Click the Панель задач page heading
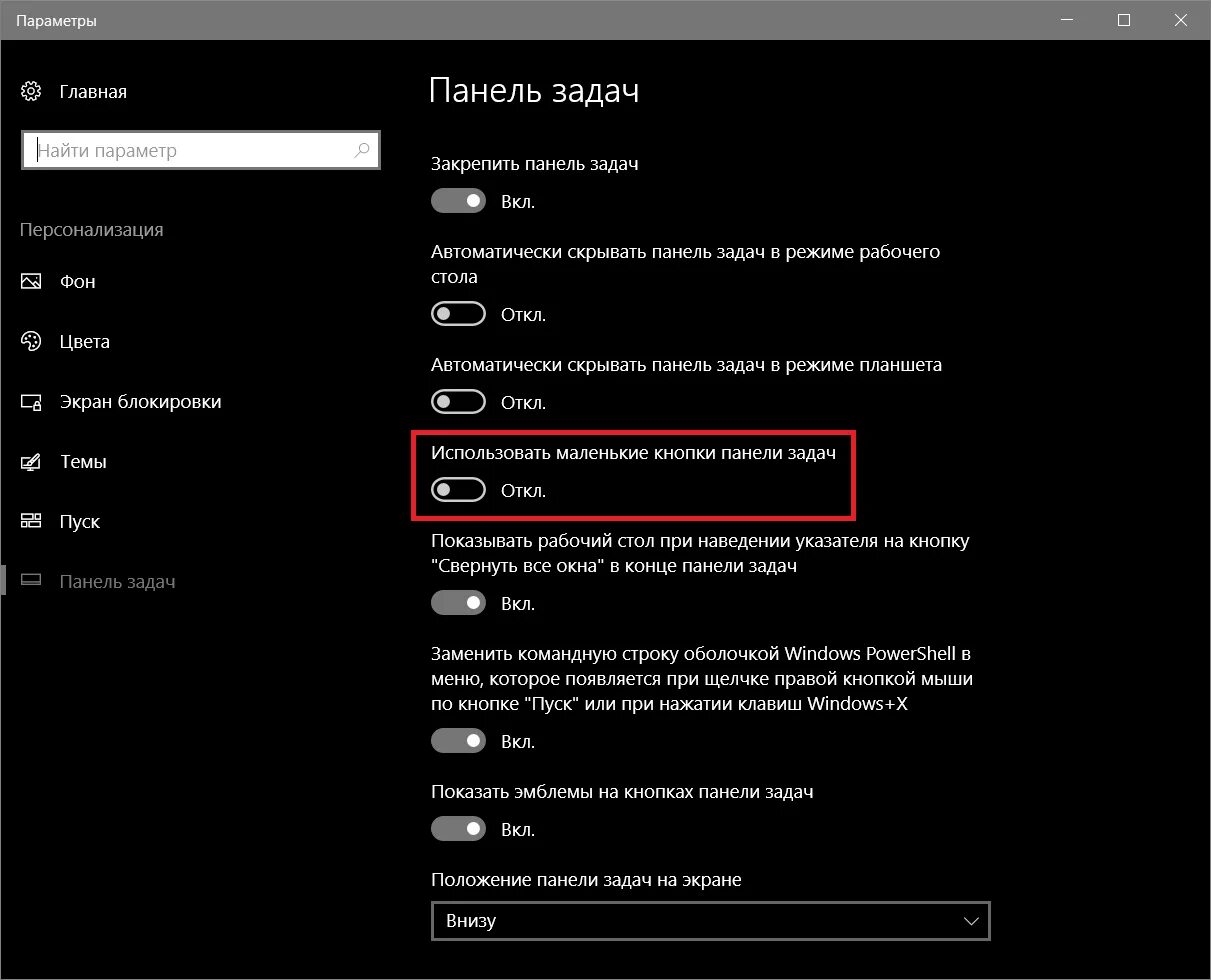Viewport: 1211px width, 980px height. (x=534, y=91)
